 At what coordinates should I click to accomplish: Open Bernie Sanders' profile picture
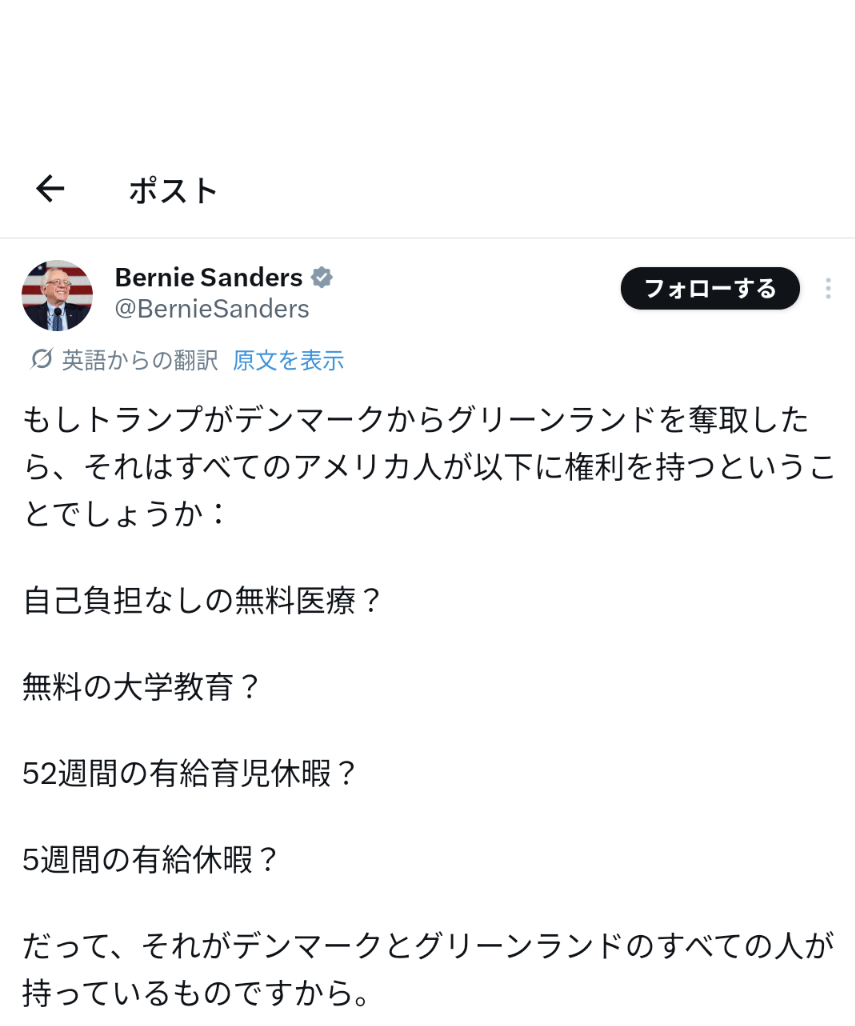pyautogui.click(x=57, y=295)
